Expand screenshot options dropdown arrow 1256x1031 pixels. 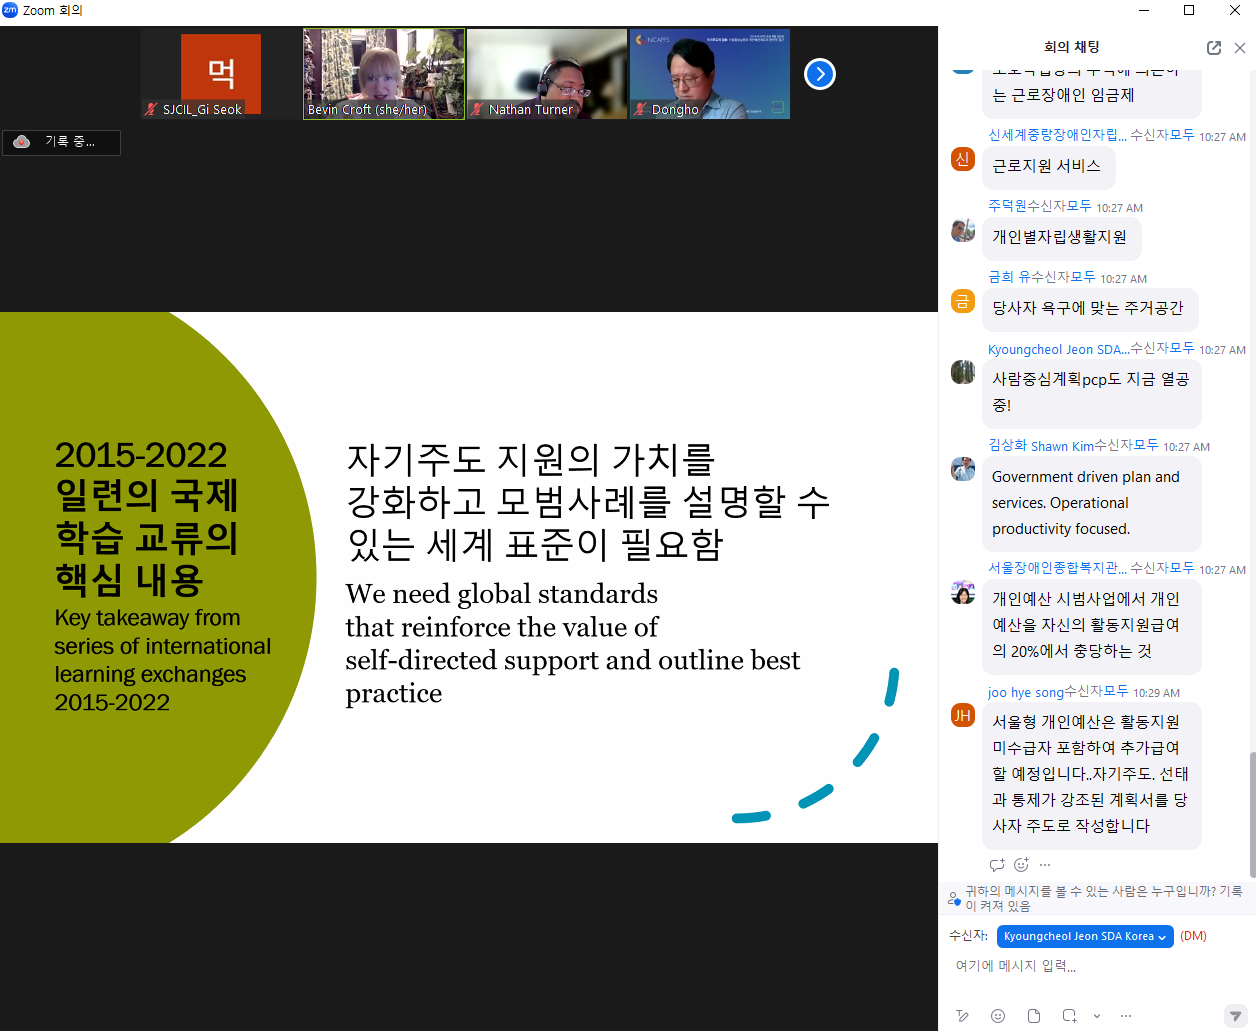pyautogui.click(x=1097, y=1016)
